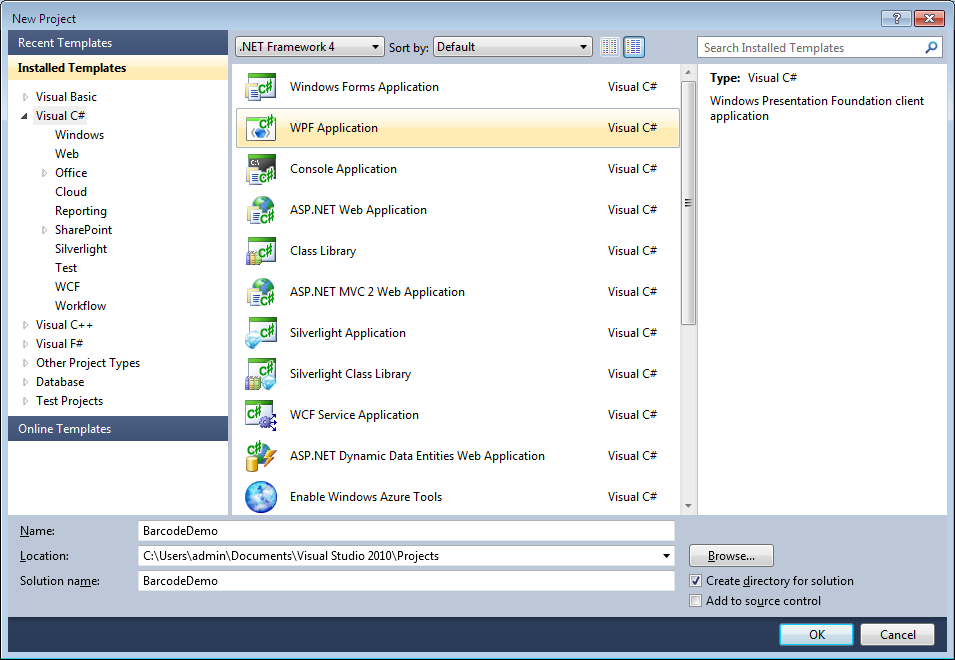Click the project Name input field

(406, 531)
